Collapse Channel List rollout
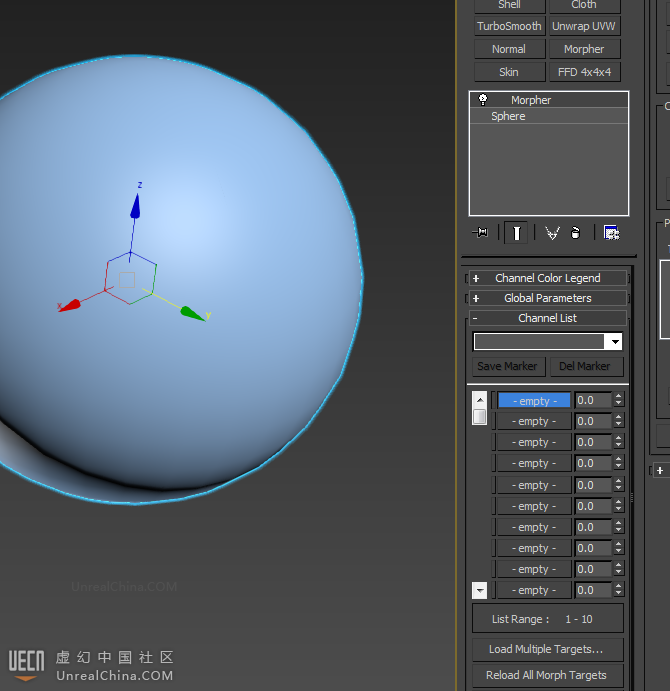This screenshot has width=670, height=691. click(x=547, y=318)
